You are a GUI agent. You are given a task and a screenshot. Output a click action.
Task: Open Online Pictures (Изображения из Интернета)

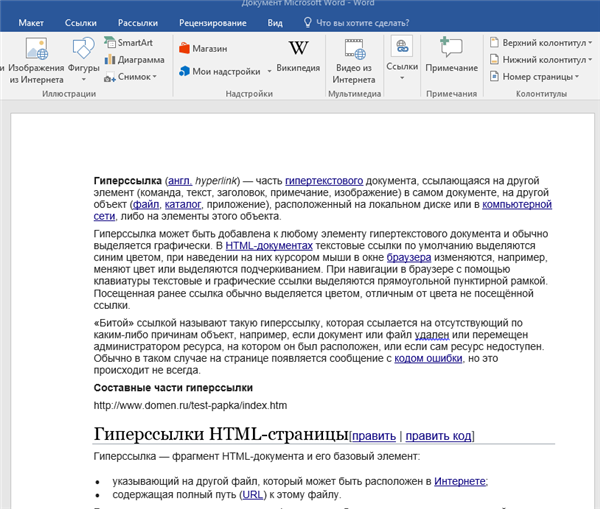(x=36, y=60)
